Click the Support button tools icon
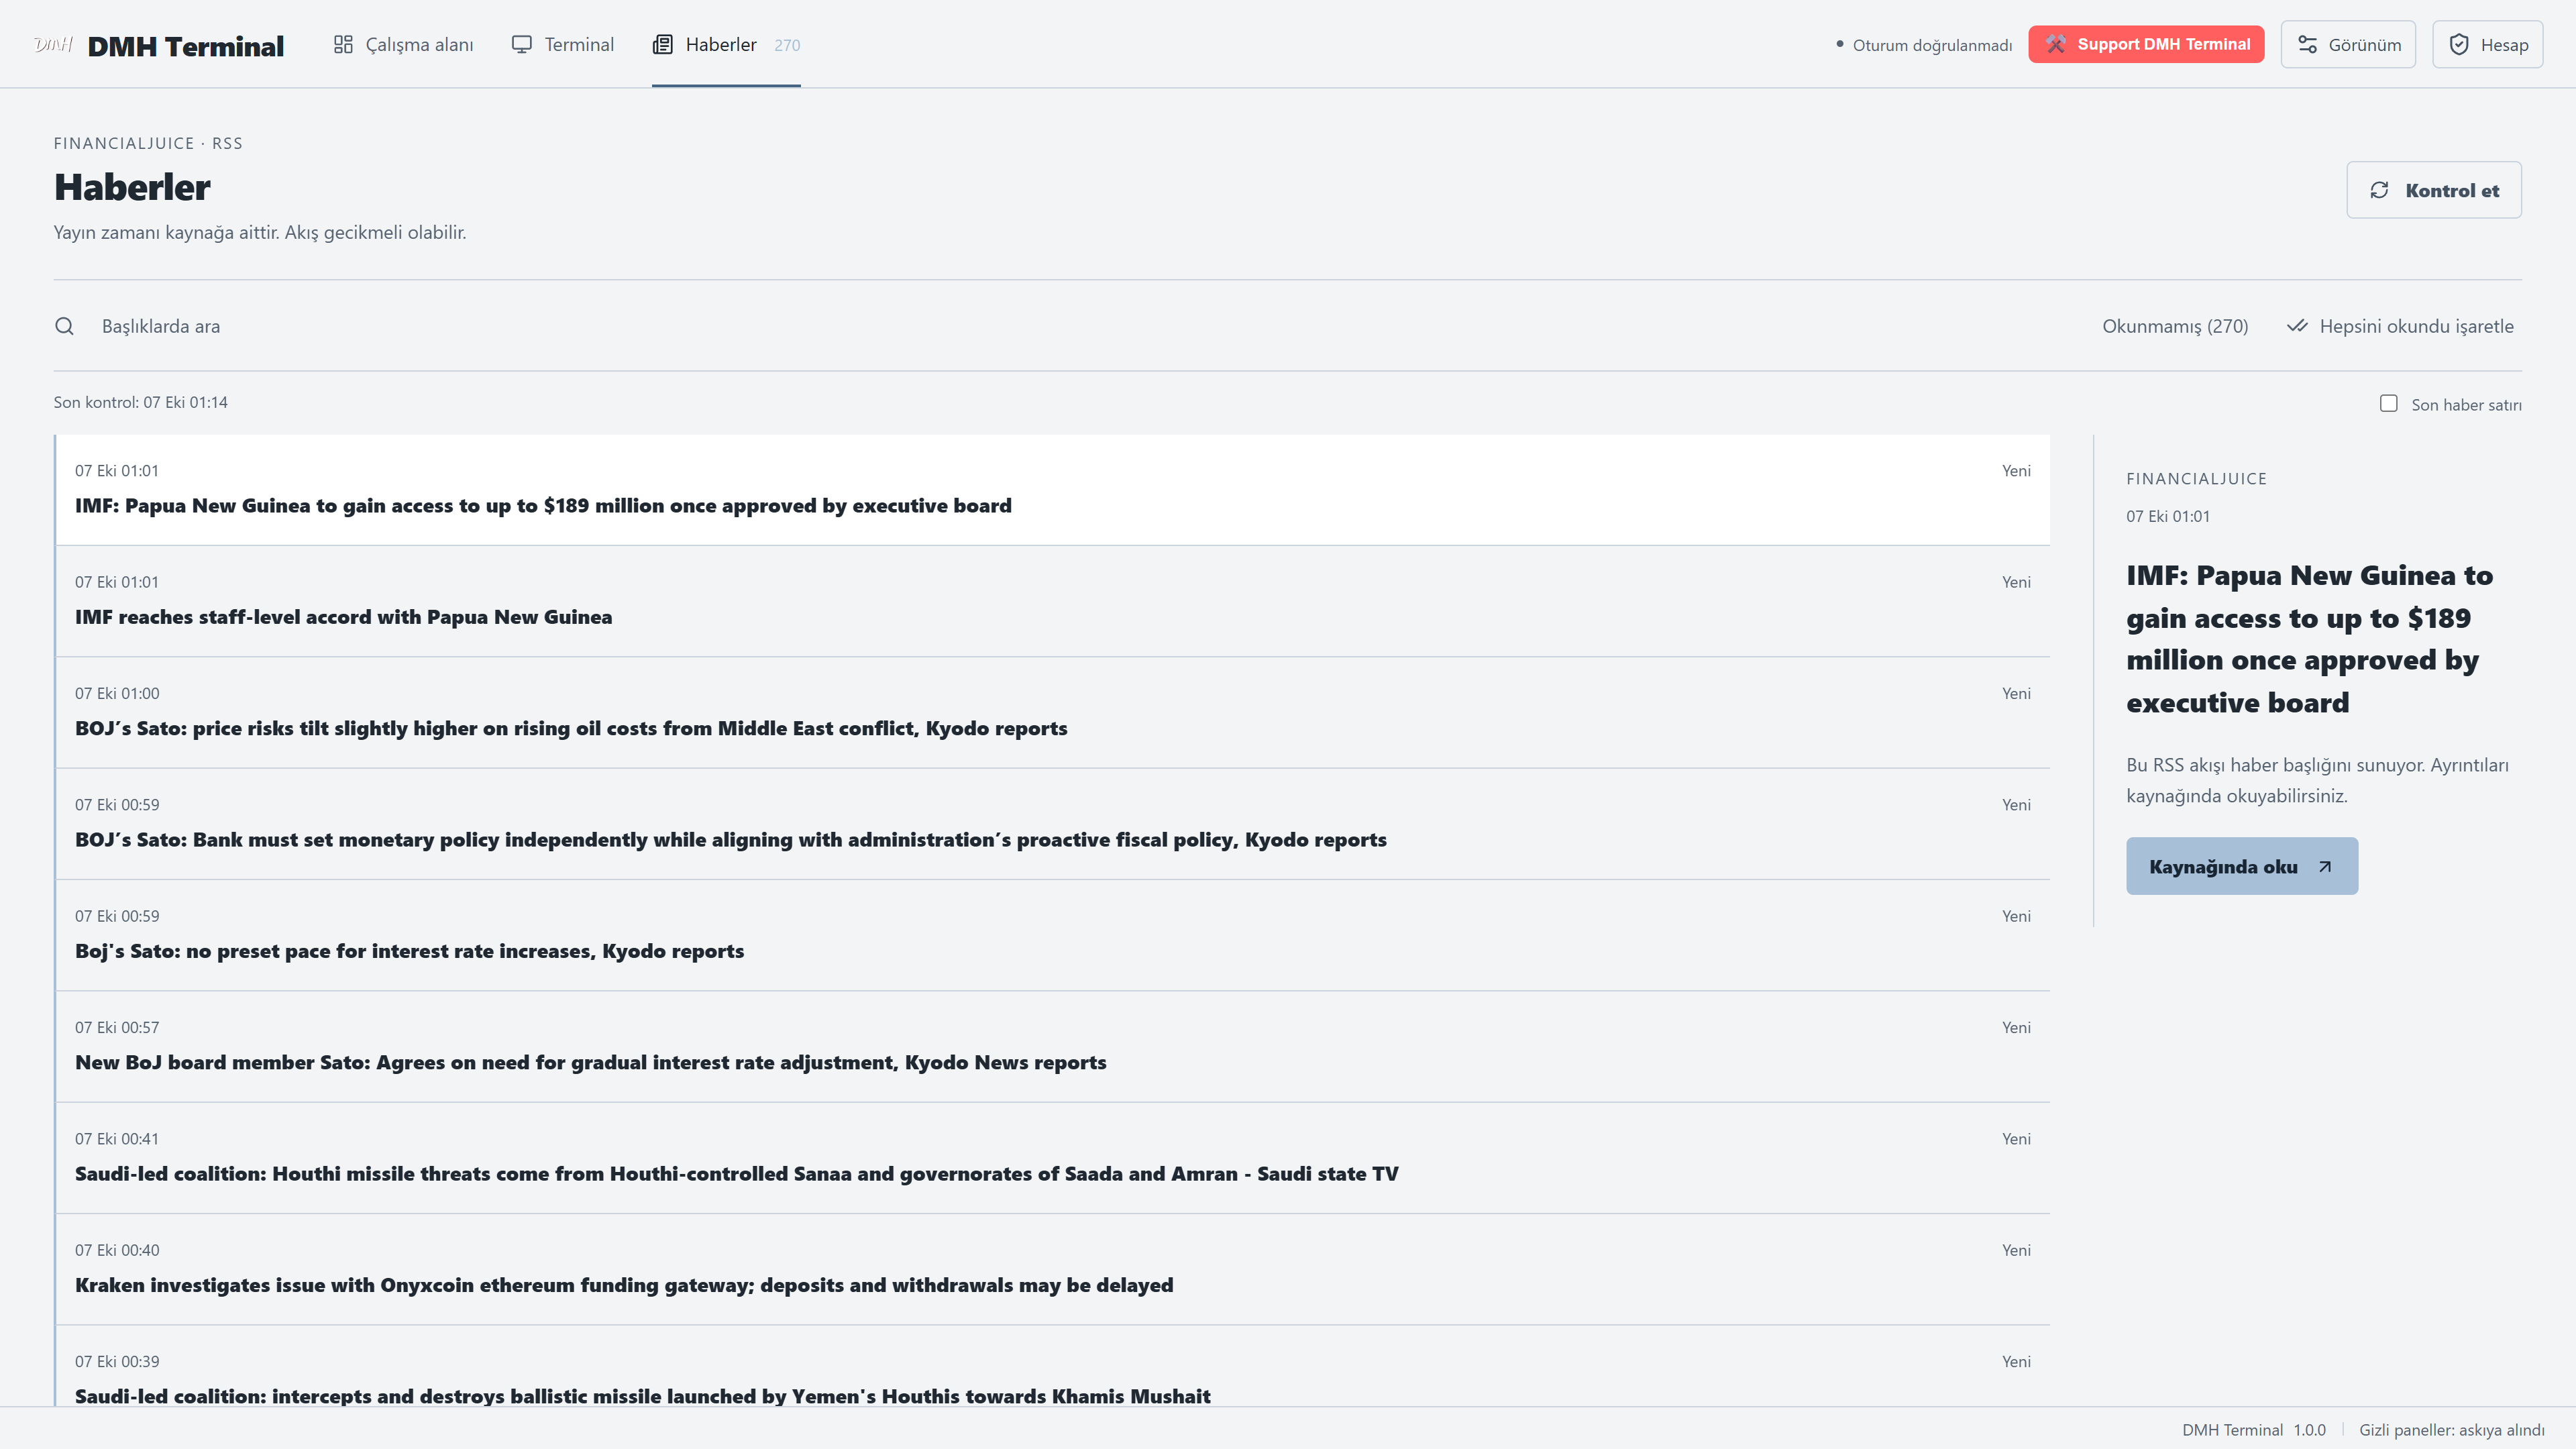This screenshot has height=1449, width=2576. (x=2055, y=44)
